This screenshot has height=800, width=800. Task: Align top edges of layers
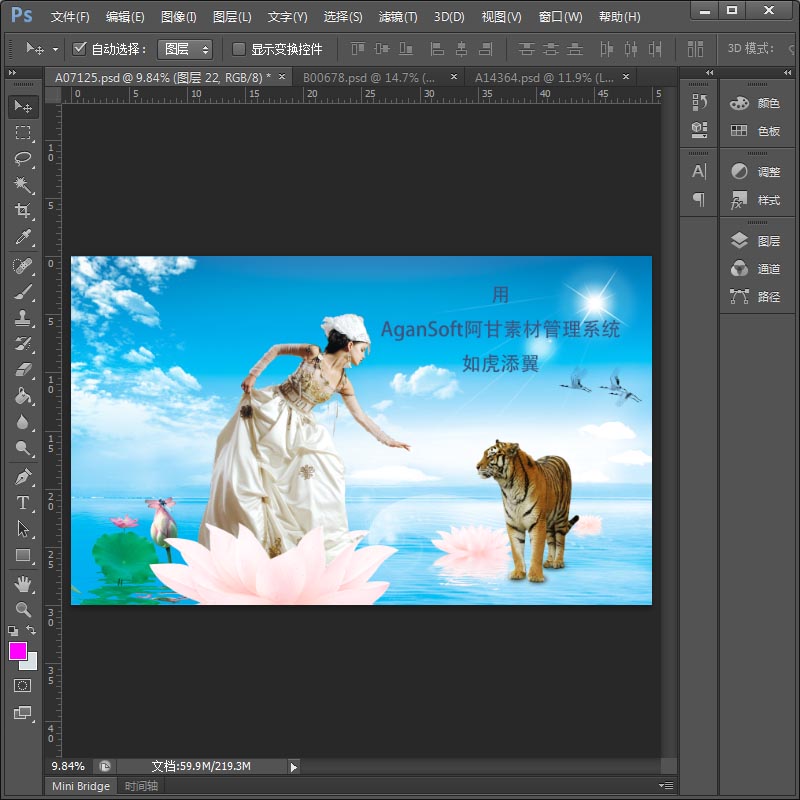pyautogui.click(x=358, y=49)
